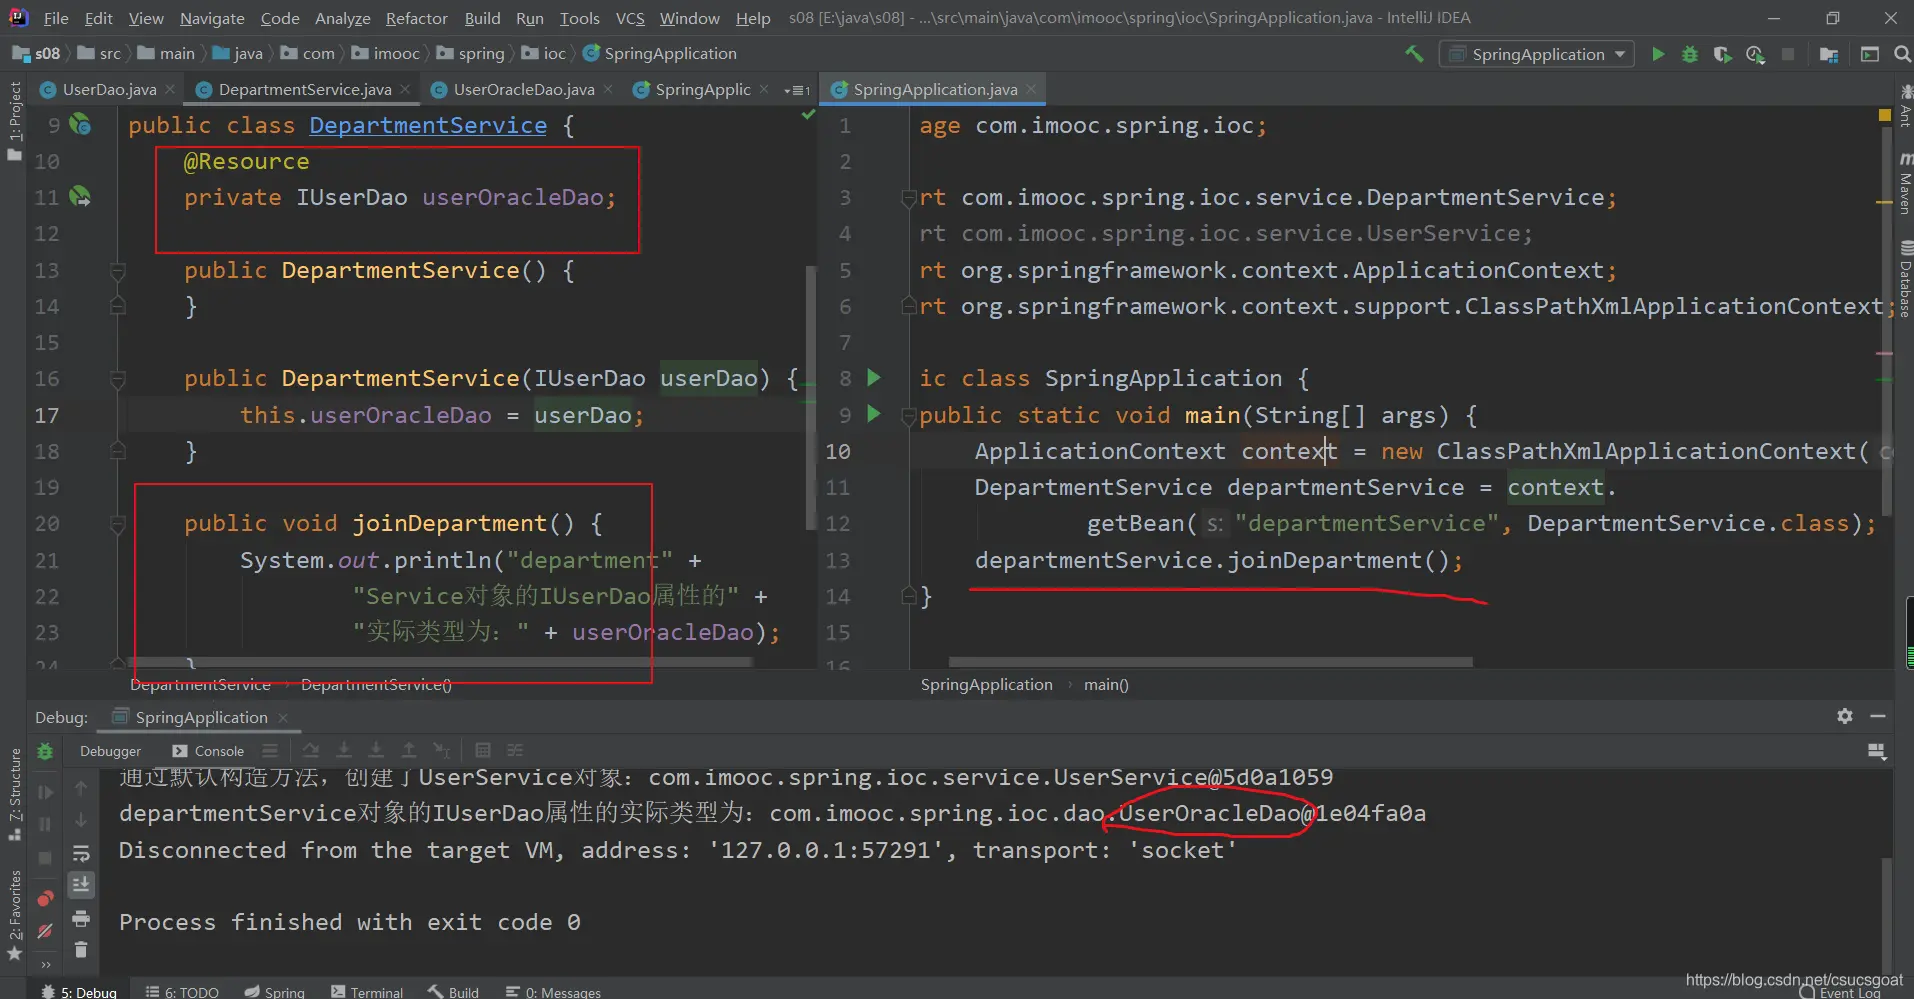The height and width of the screenshot is (999, 1914).
Task: Click the green Run button in toolbar
Action: pyautogui.click(x=1658, y=54)
